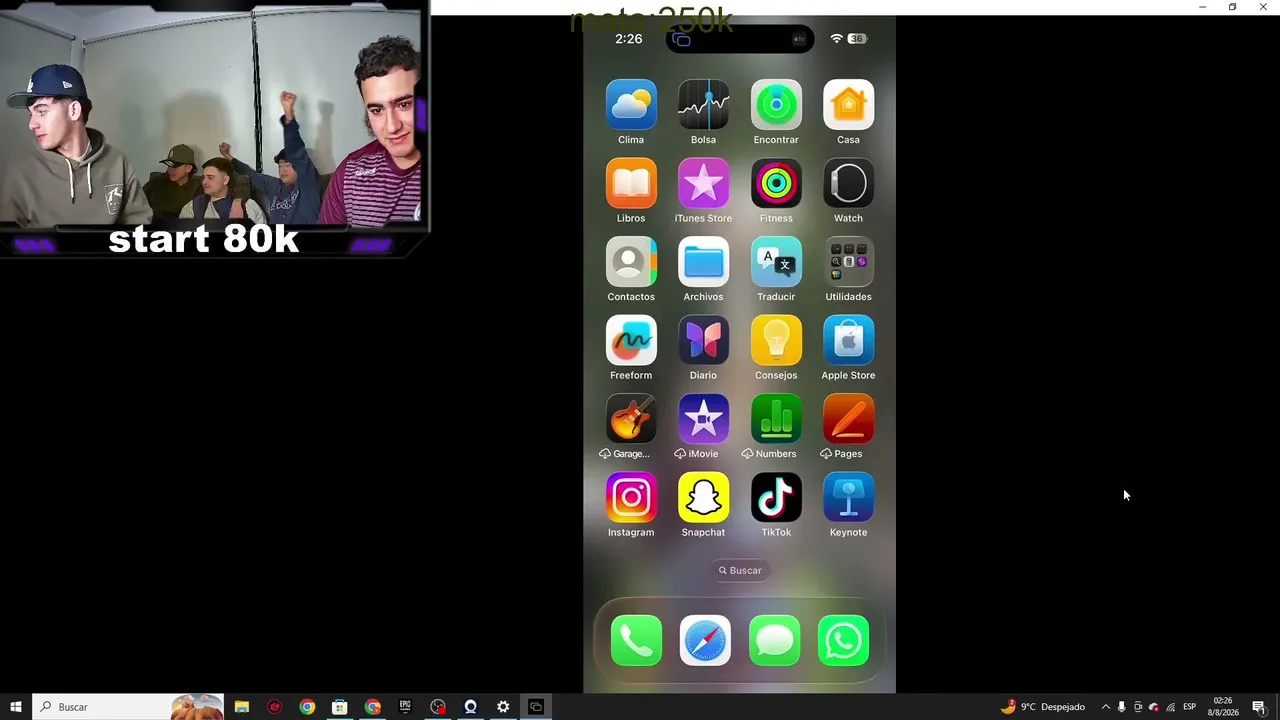Image resolution: width=1280 pixels, height=720 pixels.
Task: Tap the phone's battery indicator showing 36
Action: click(857, 39)
